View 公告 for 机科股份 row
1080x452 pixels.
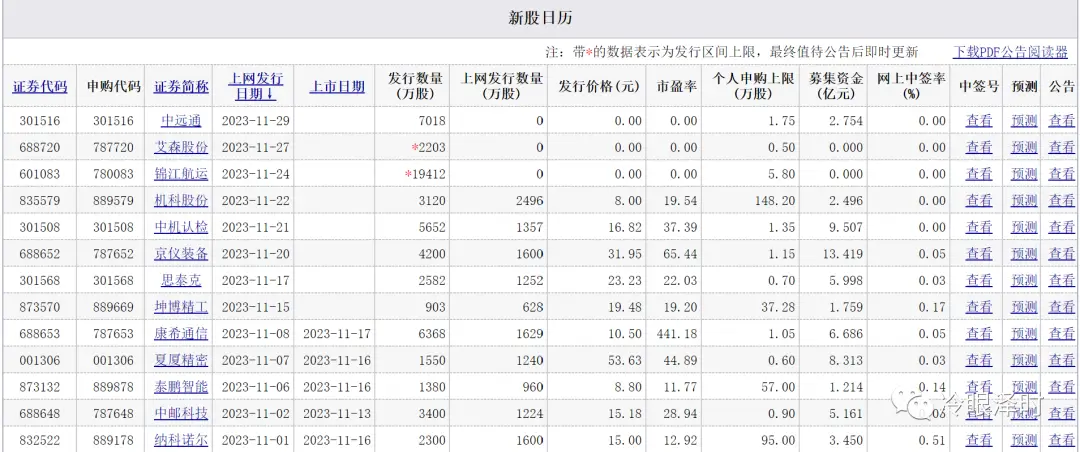click(x=1061, y=201)
